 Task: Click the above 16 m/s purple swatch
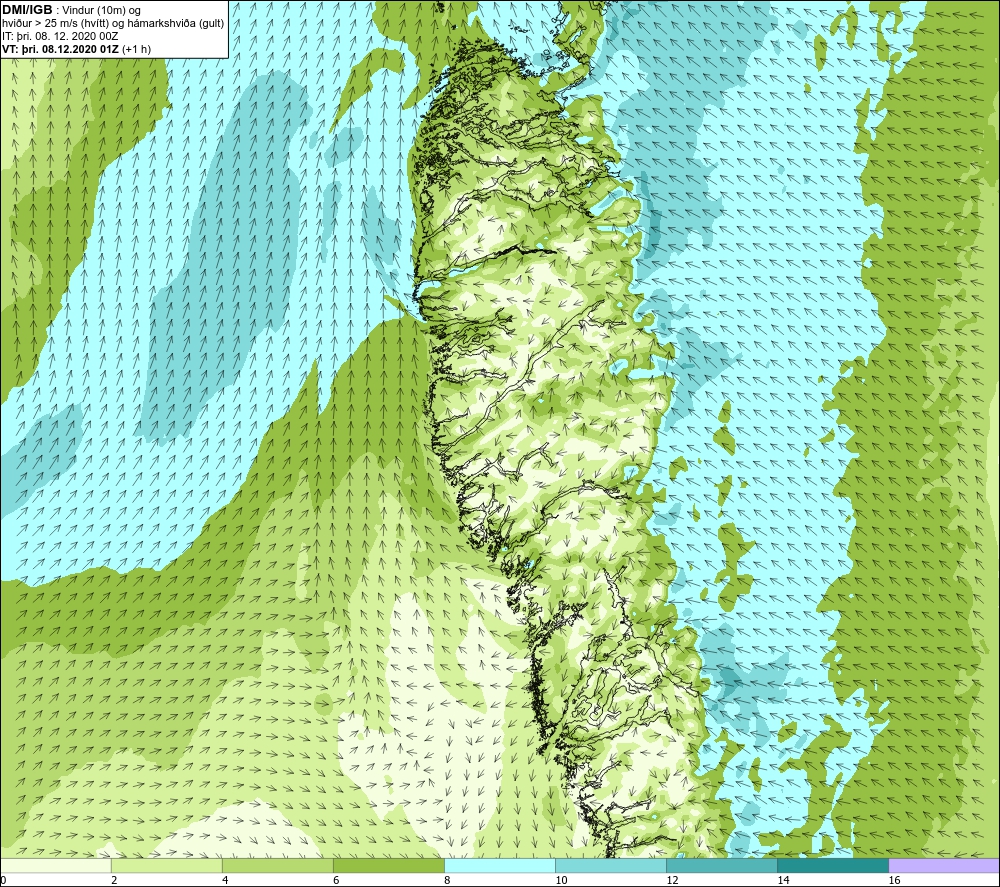(945, 865)
